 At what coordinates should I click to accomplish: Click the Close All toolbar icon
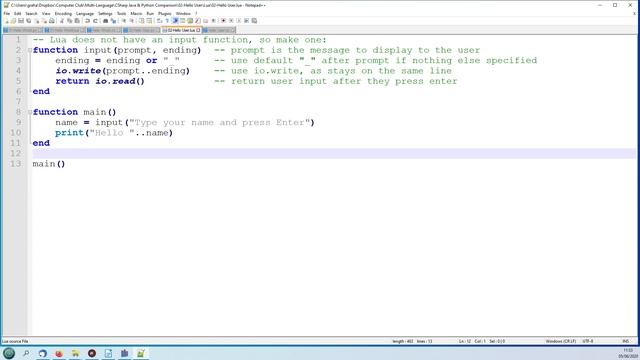(x=44, y=20)
